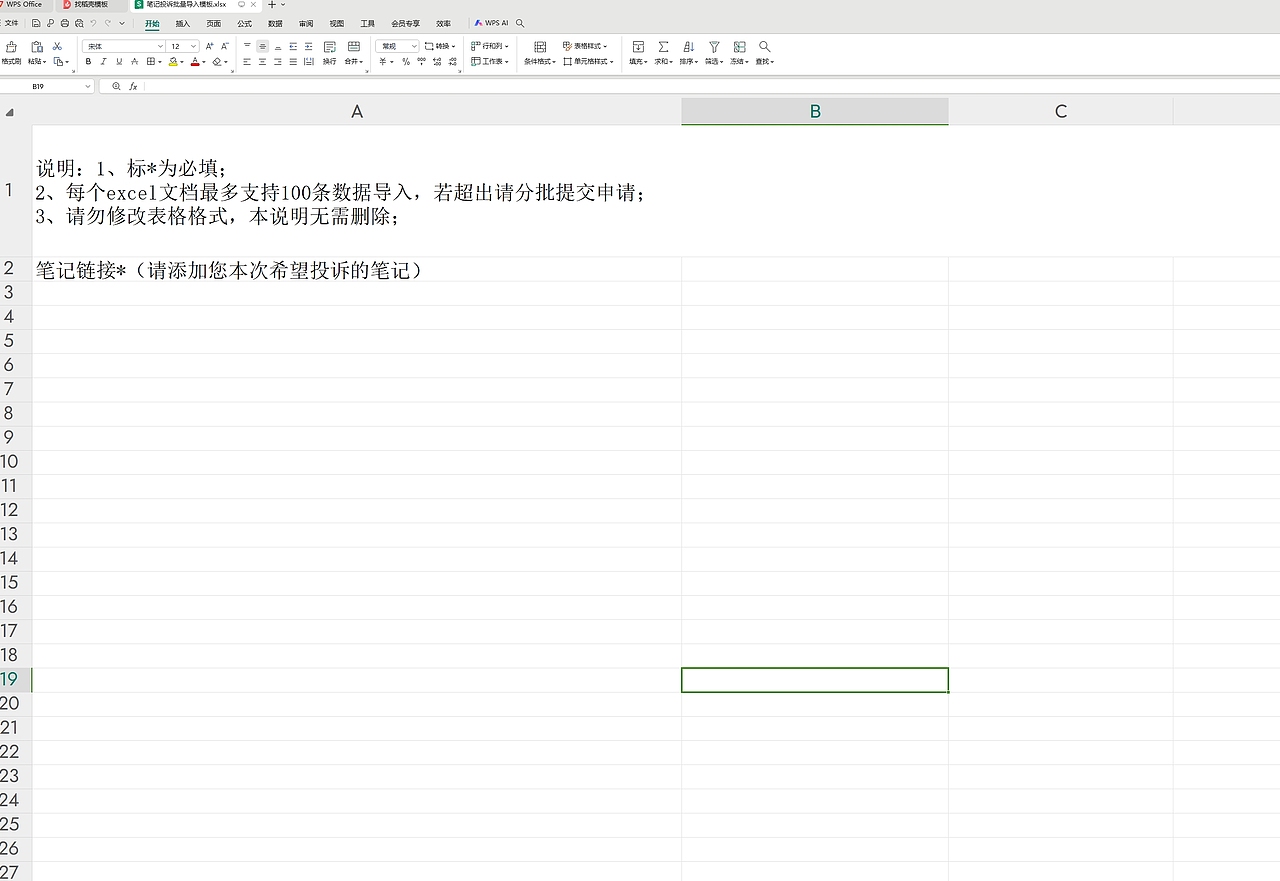Image resolution: width=1280 pixels, height=881 pixels.
Task: Toggle Italic formatting
Action: click(103, 62)
